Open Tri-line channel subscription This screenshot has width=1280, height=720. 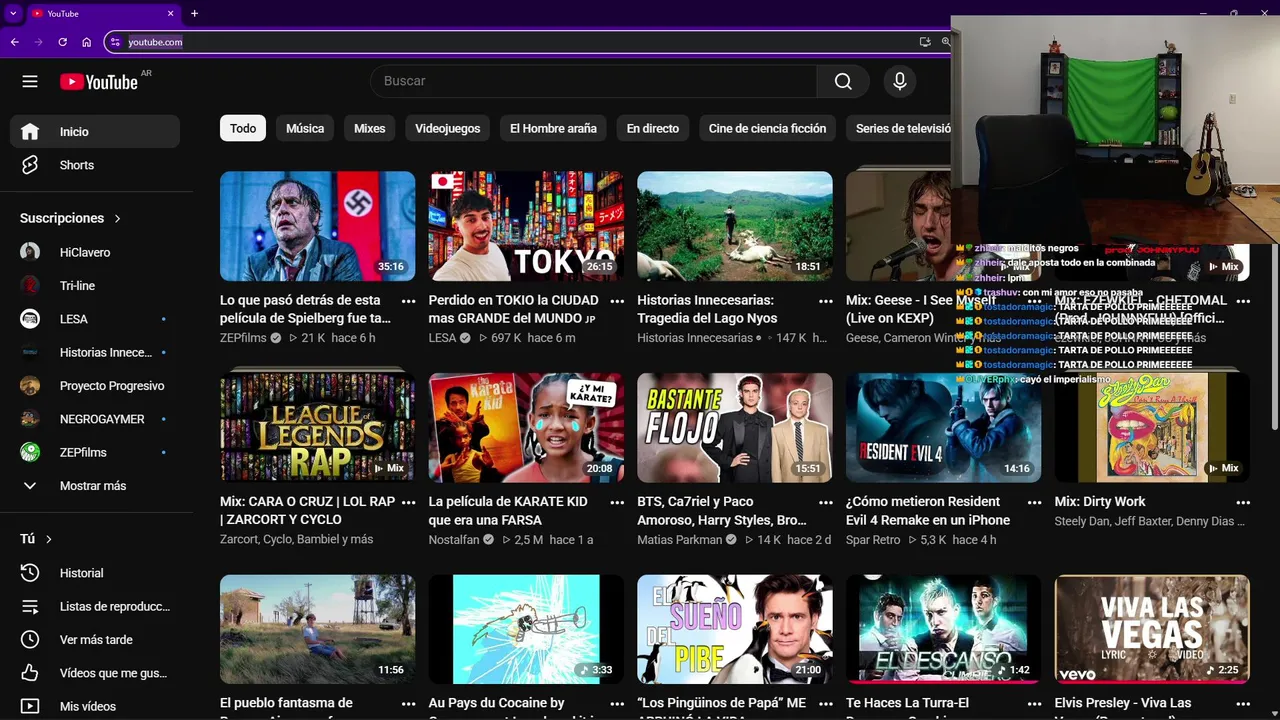(x=95, y=285)
